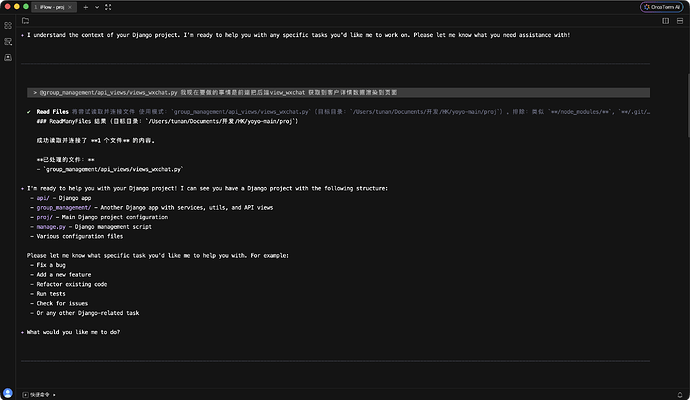Click the folder icon above terminal
Viewport: 690px width, 400px height.
tap(26, 21)
